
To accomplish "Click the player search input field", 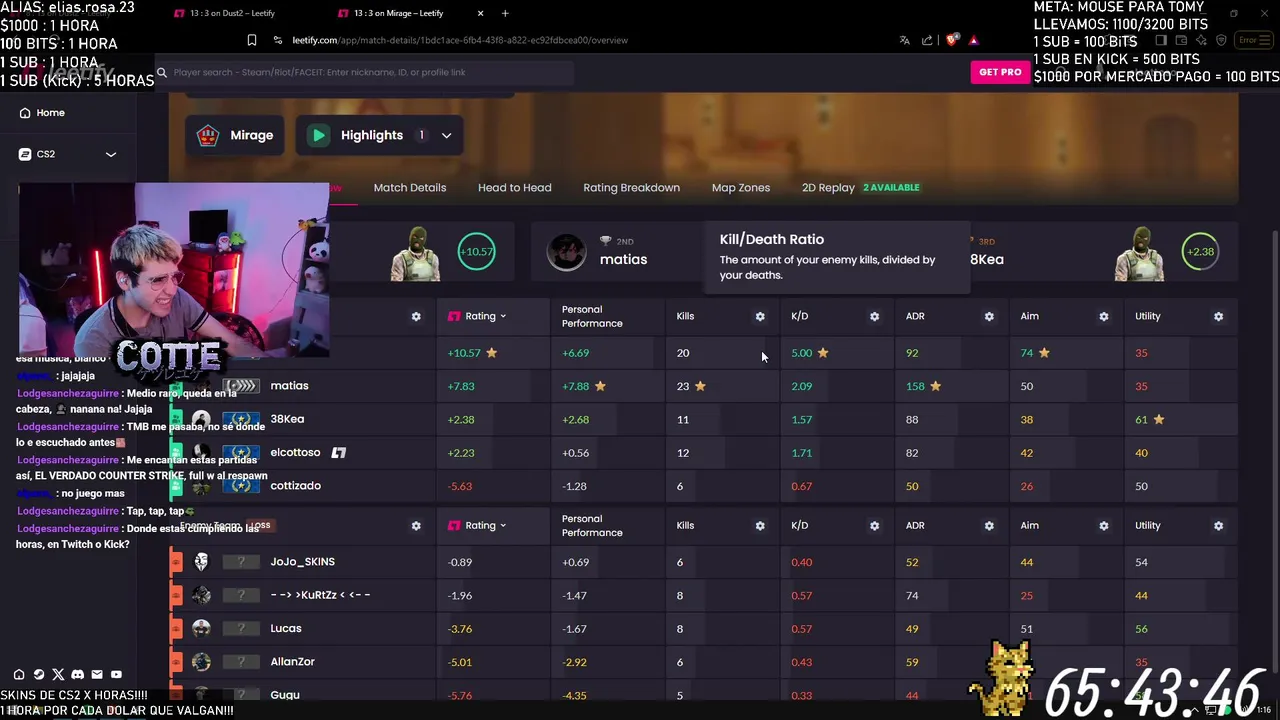I will 365,72.
